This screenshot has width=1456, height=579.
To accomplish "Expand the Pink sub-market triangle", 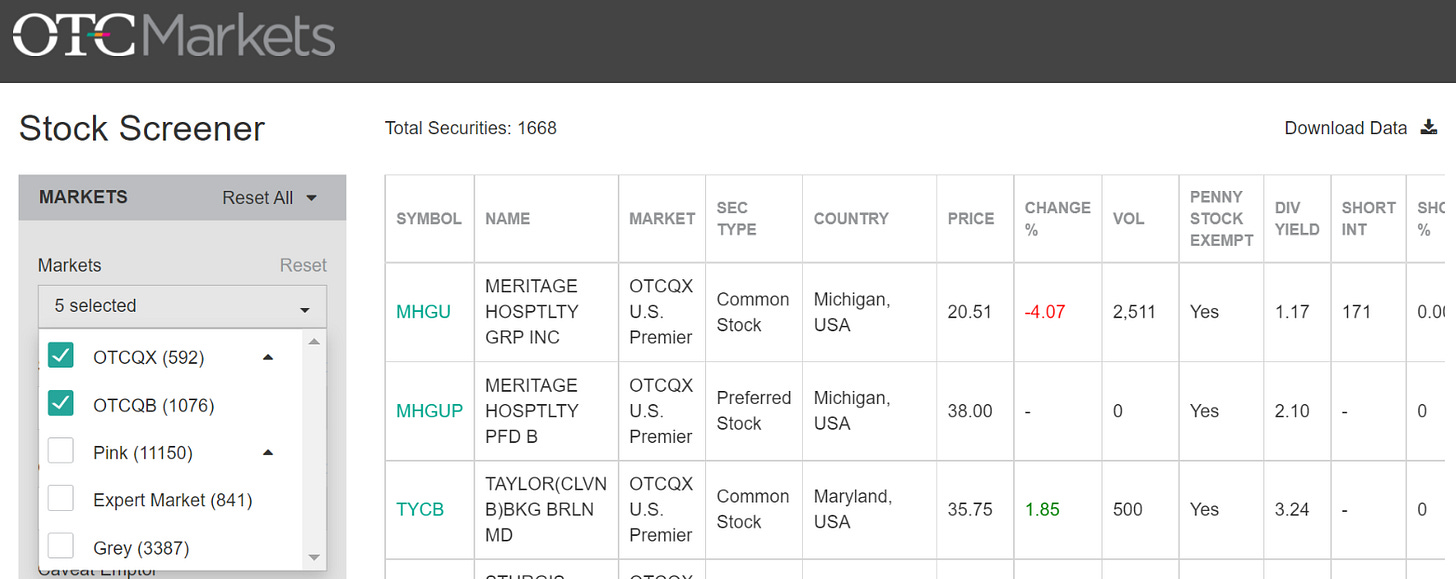I will (267, 453).
